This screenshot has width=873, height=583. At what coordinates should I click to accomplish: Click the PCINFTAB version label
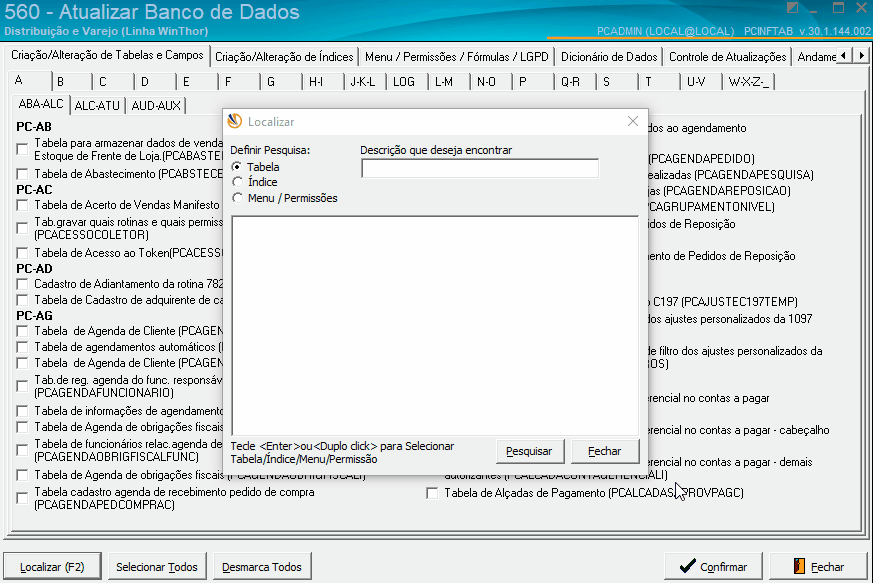click(x=807, y=31)
